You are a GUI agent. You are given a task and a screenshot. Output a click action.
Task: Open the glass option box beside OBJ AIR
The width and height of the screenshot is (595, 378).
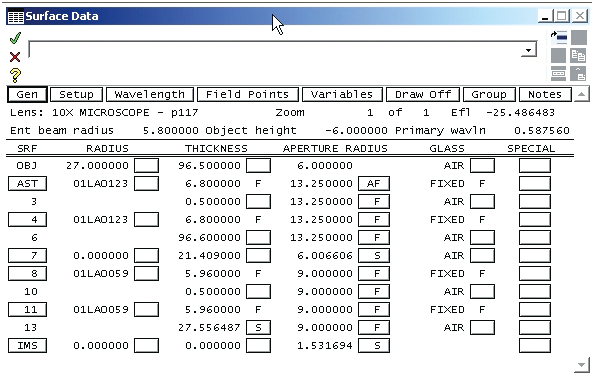click(x=482, y=166)
